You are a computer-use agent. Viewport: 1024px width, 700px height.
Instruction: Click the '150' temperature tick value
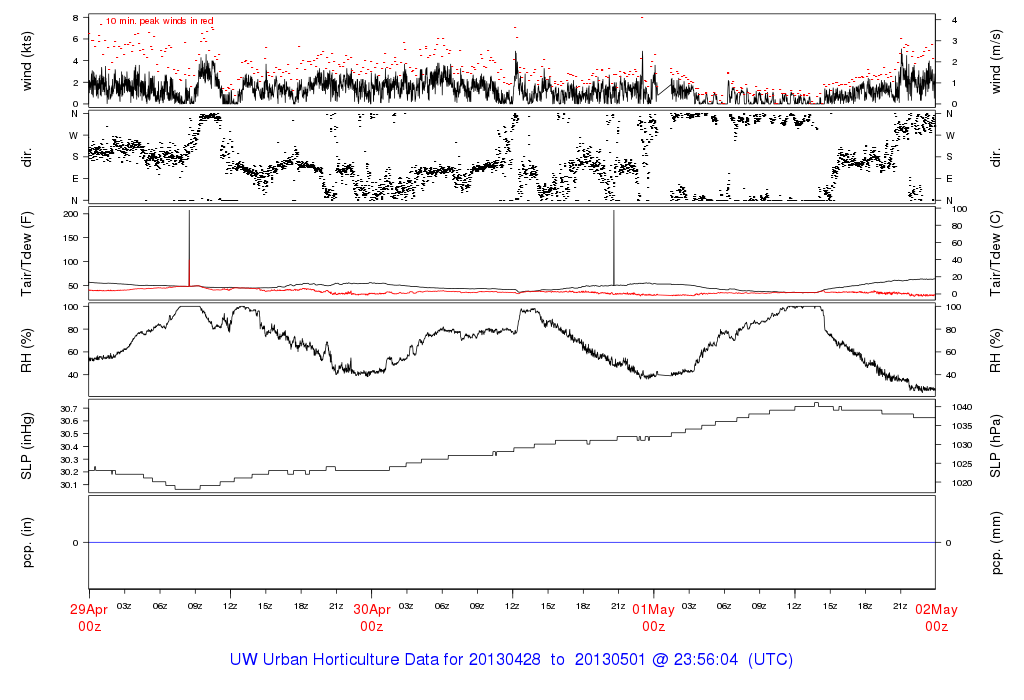pyautogui.click(x=71, y=238)
